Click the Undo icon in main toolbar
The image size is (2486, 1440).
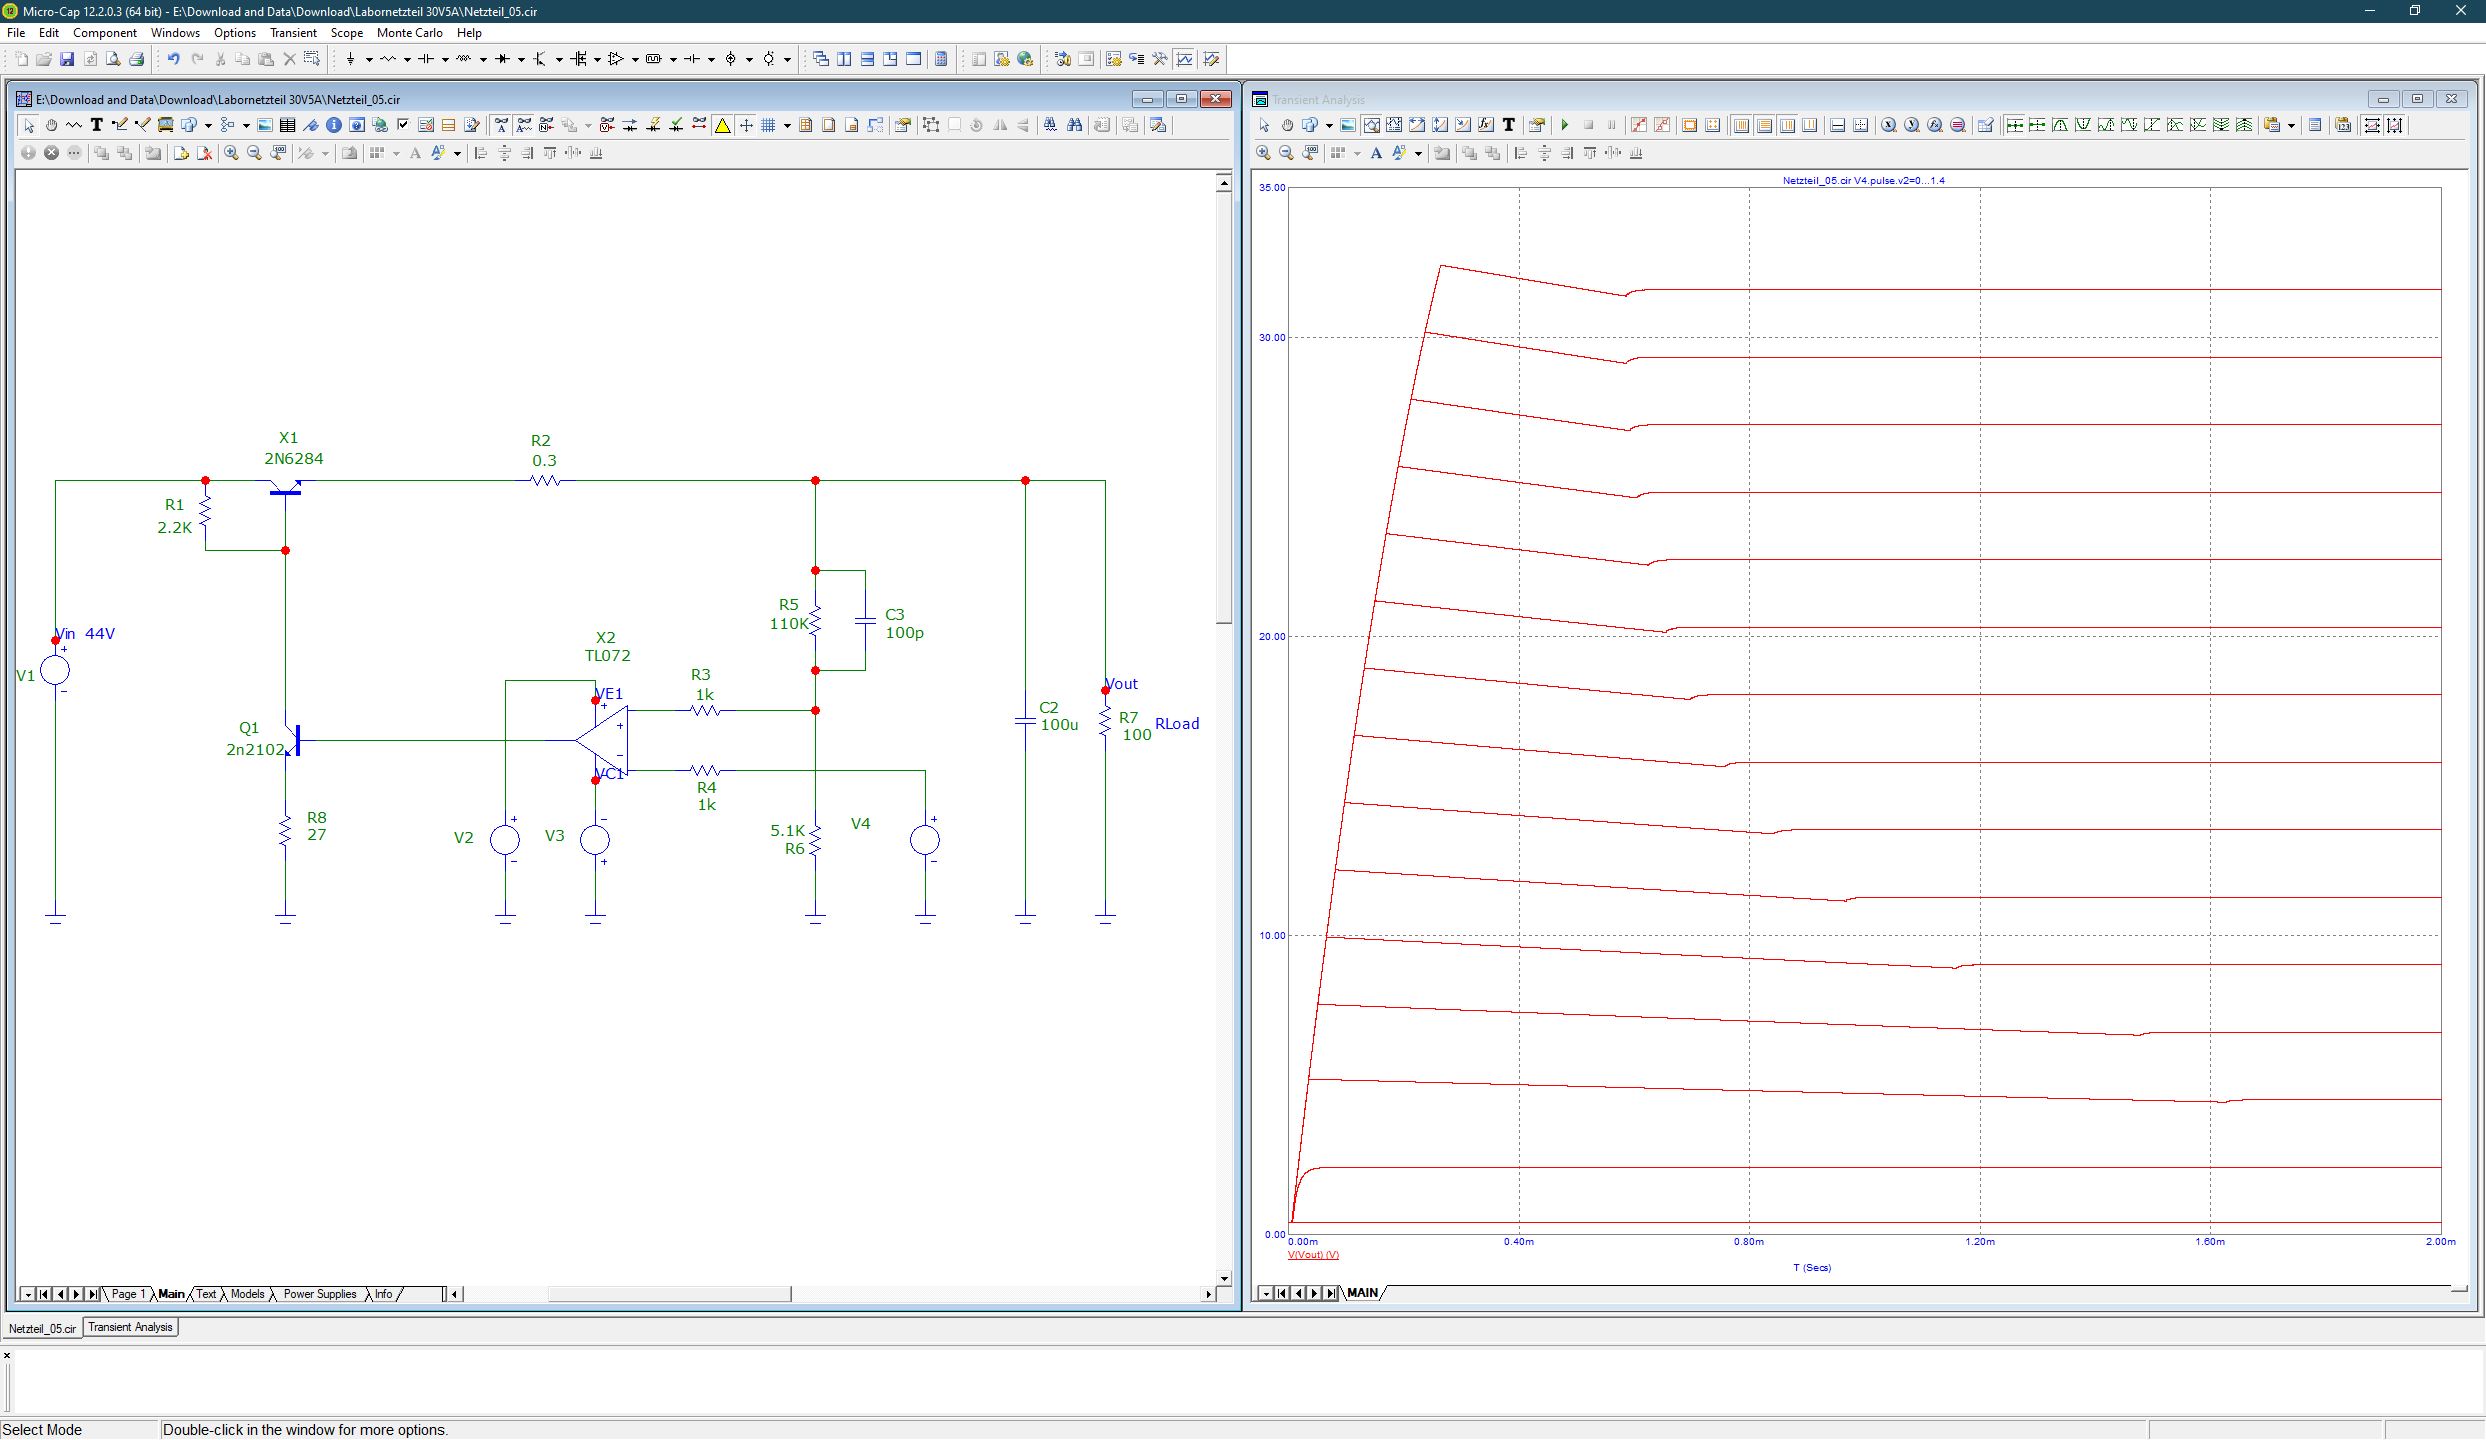click(173, 59)
